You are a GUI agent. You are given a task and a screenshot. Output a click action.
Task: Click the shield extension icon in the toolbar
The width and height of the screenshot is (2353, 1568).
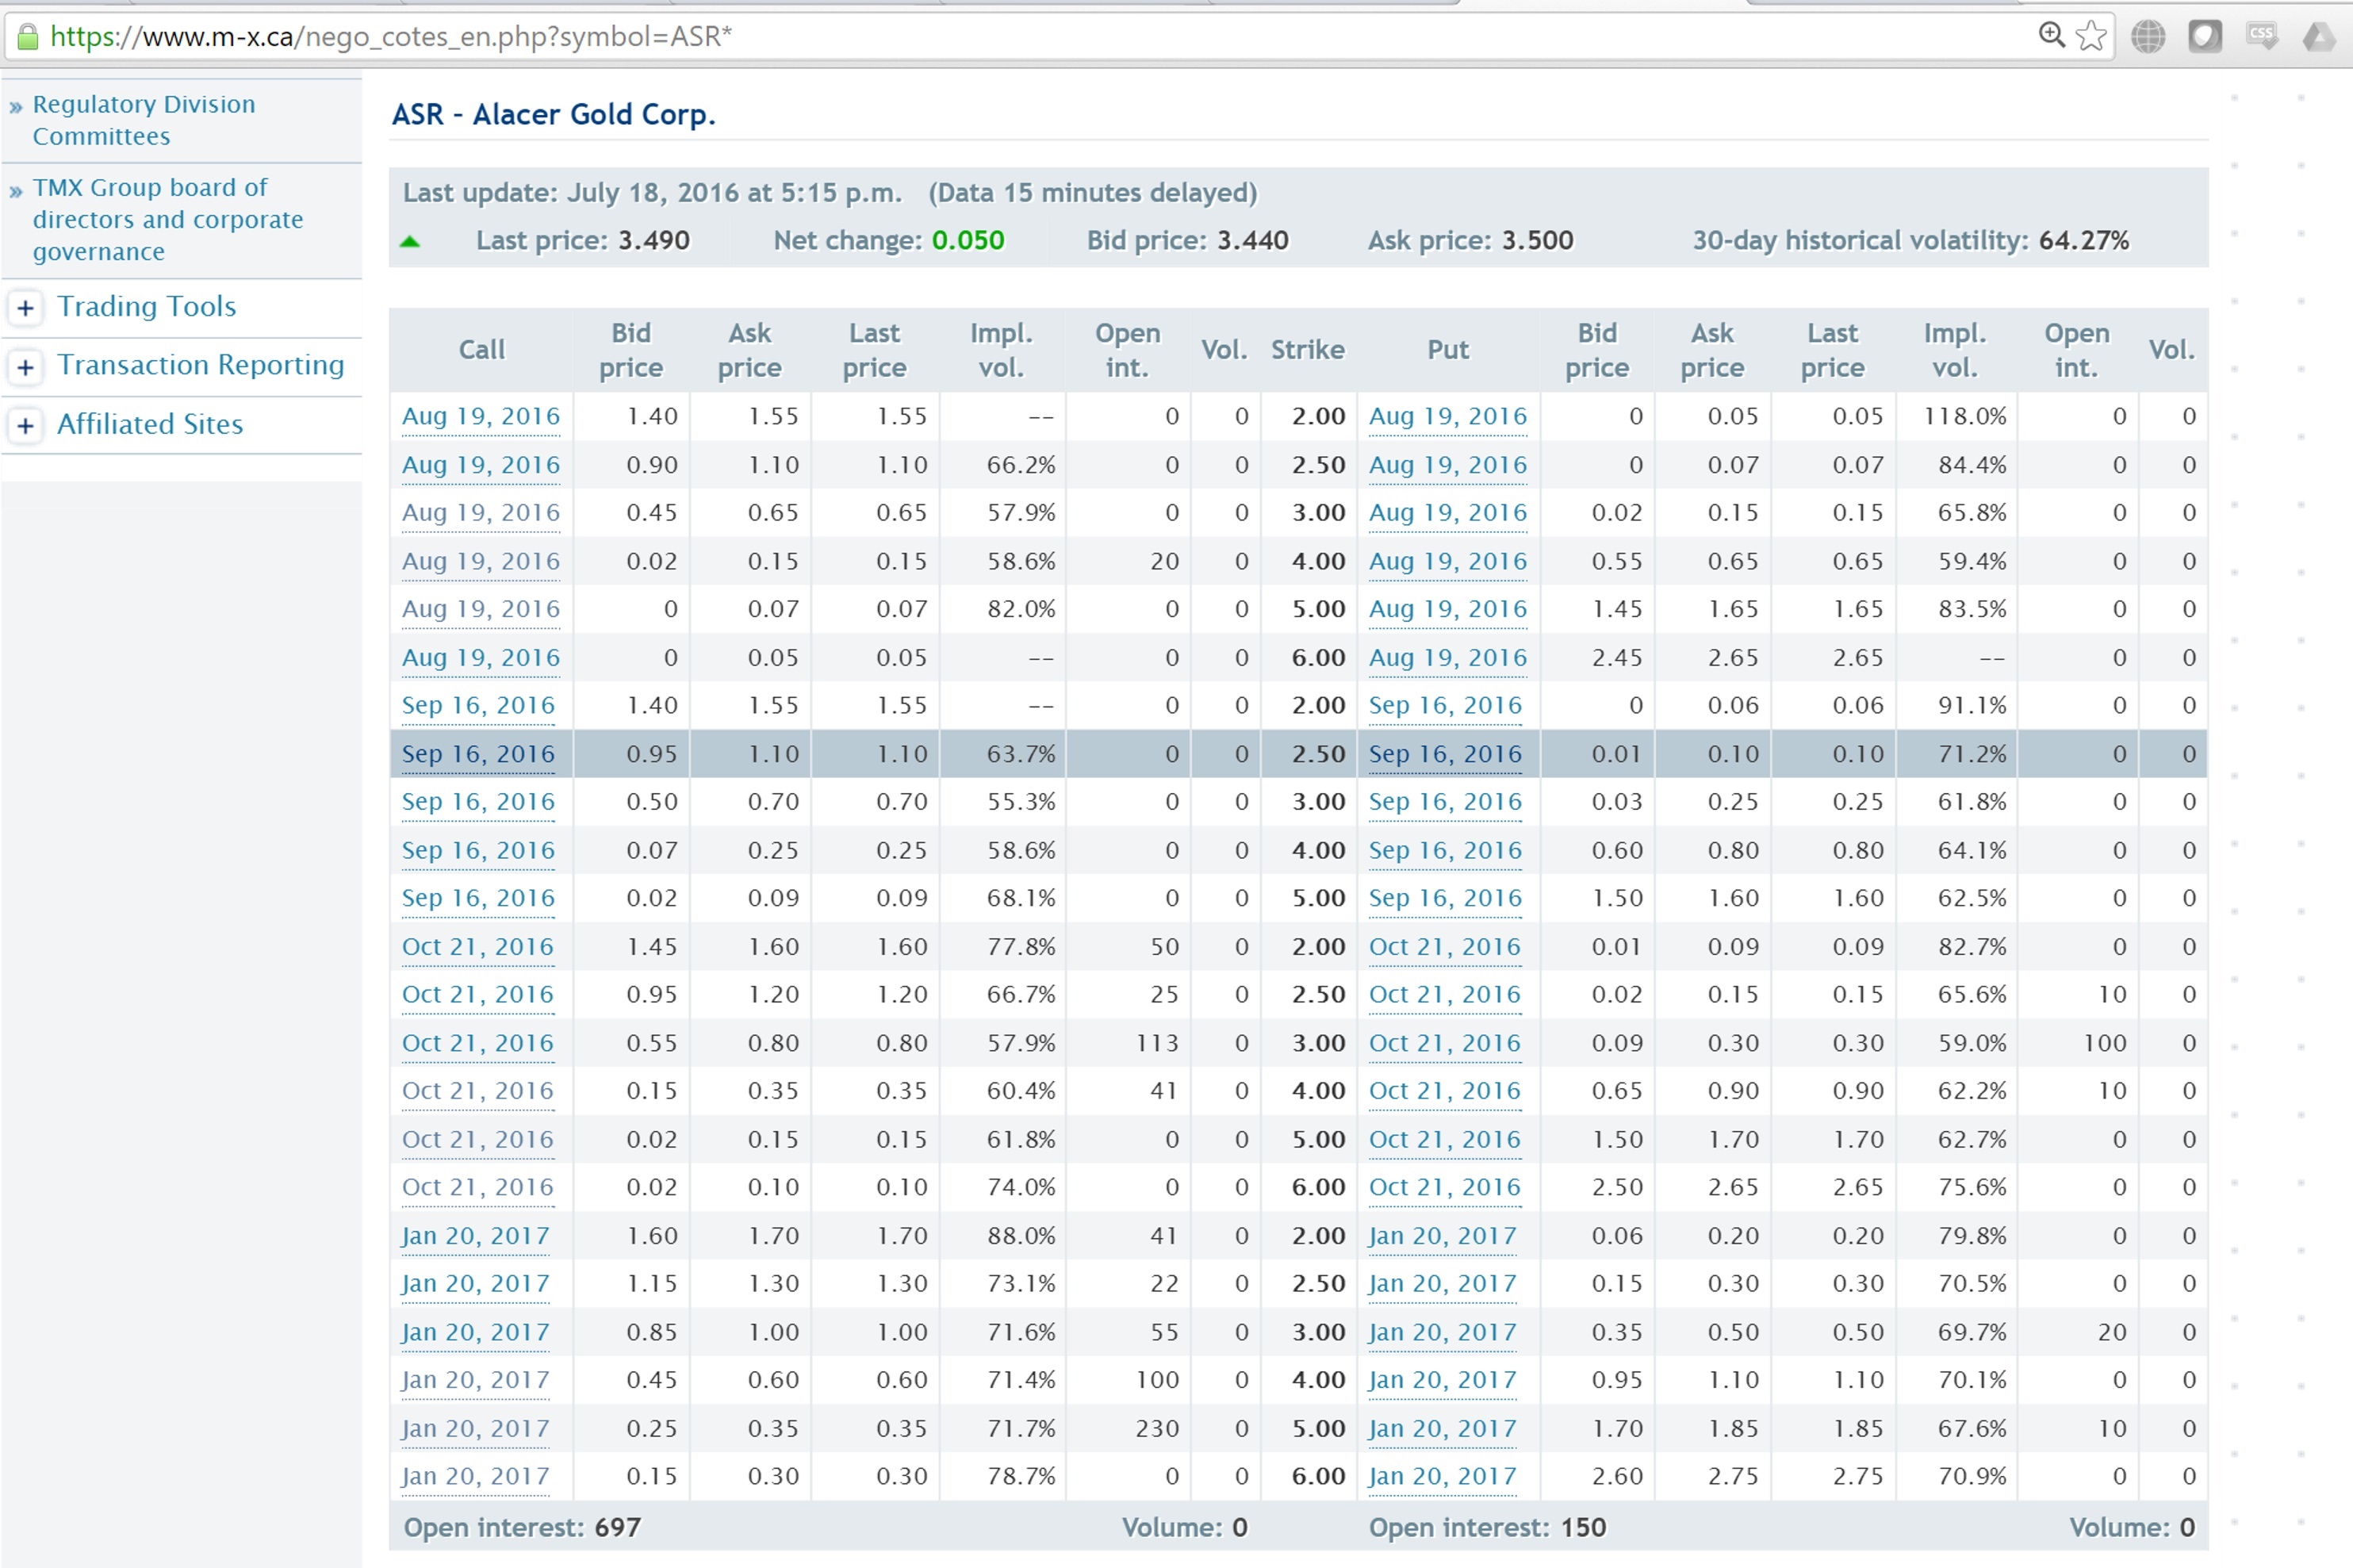tap(2204, 36)
